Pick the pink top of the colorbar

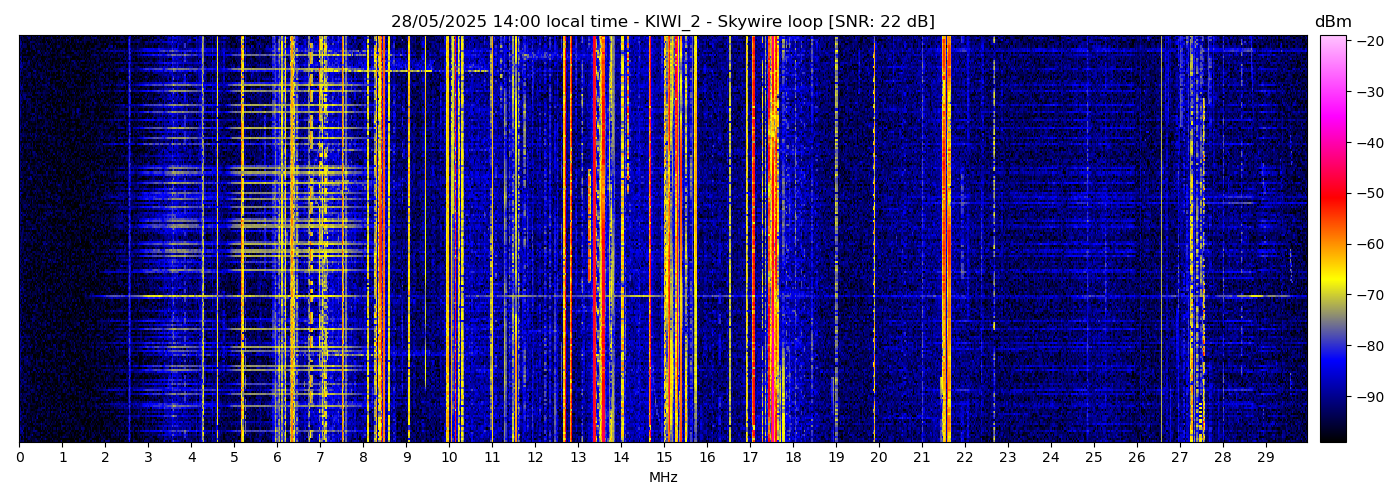(1332, 45)
